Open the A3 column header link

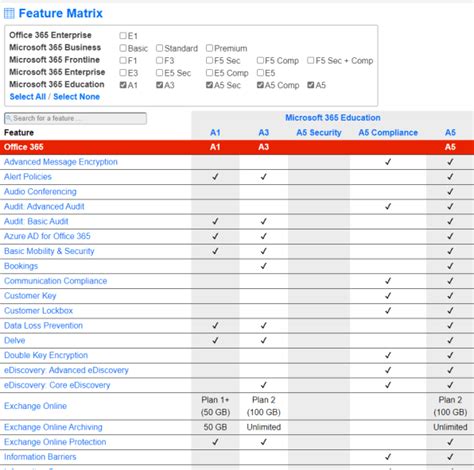tap(264, 133)
